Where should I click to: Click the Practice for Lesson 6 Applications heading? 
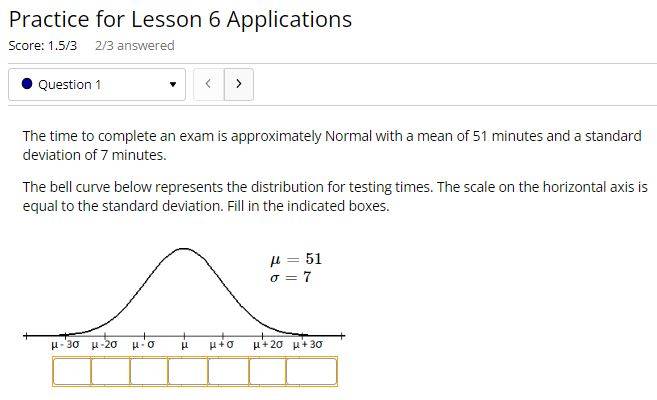tap(180, 19)
